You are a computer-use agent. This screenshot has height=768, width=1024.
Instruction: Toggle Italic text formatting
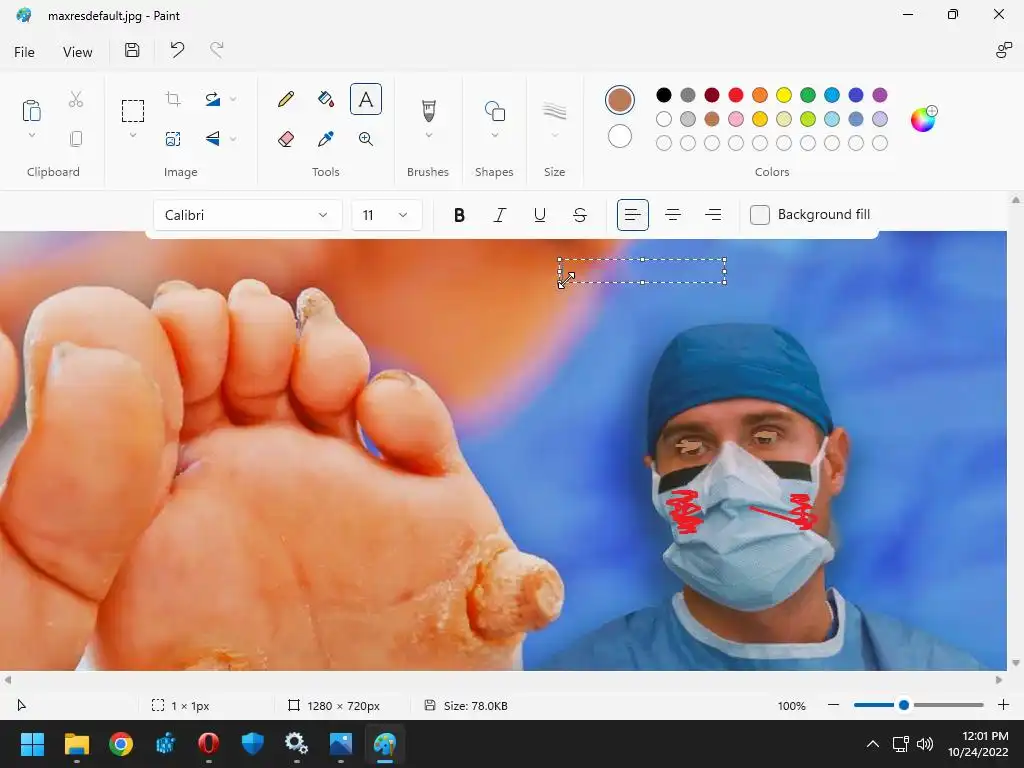coord(500,215)
